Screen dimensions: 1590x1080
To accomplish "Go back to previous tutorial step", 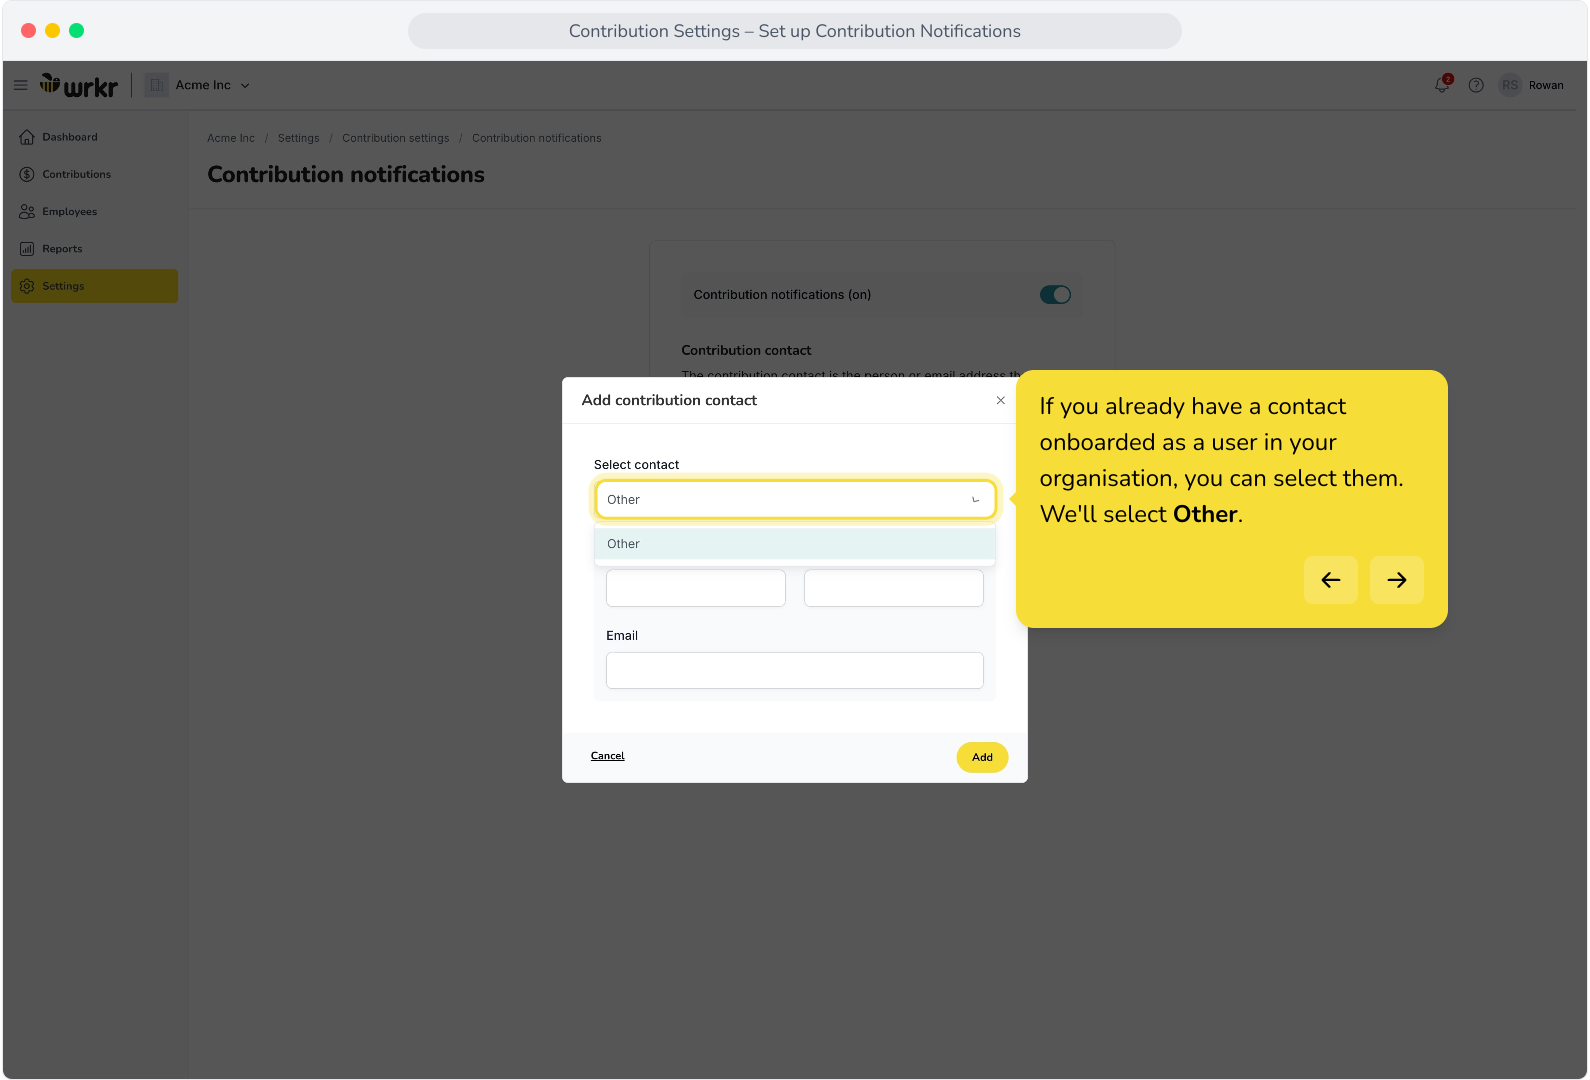I will coord(1331,580).
